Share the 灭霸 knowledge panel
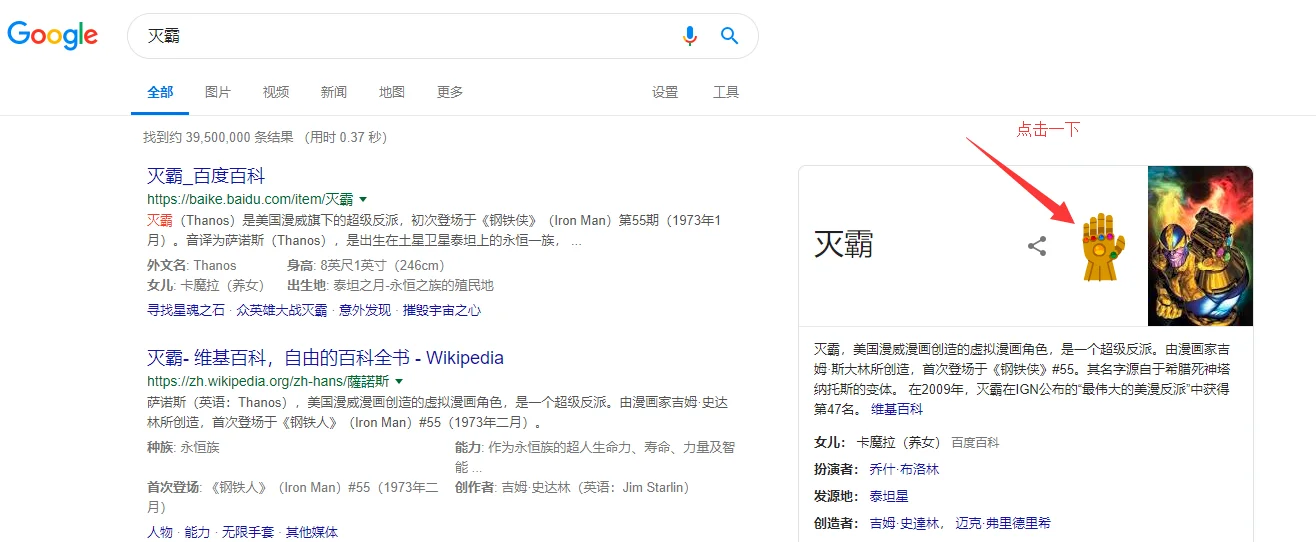 point(1037,245)
